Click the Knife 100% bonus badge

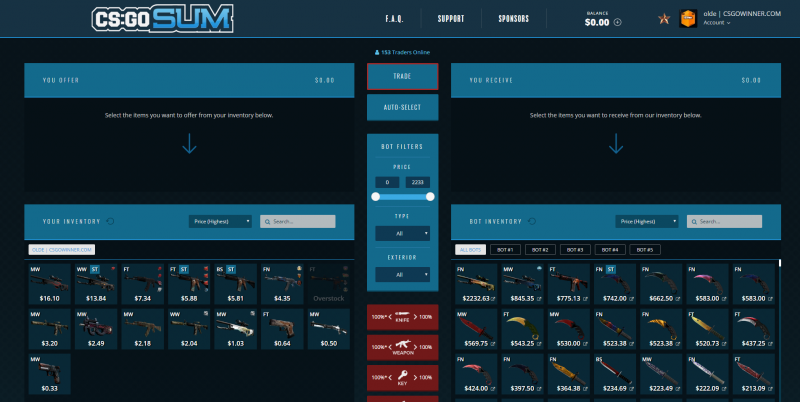tap(402, 317)
